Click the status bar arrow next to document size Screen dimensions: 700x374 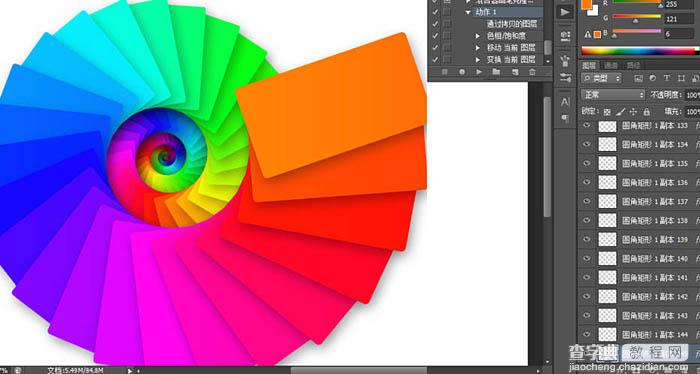click(130, 370)
